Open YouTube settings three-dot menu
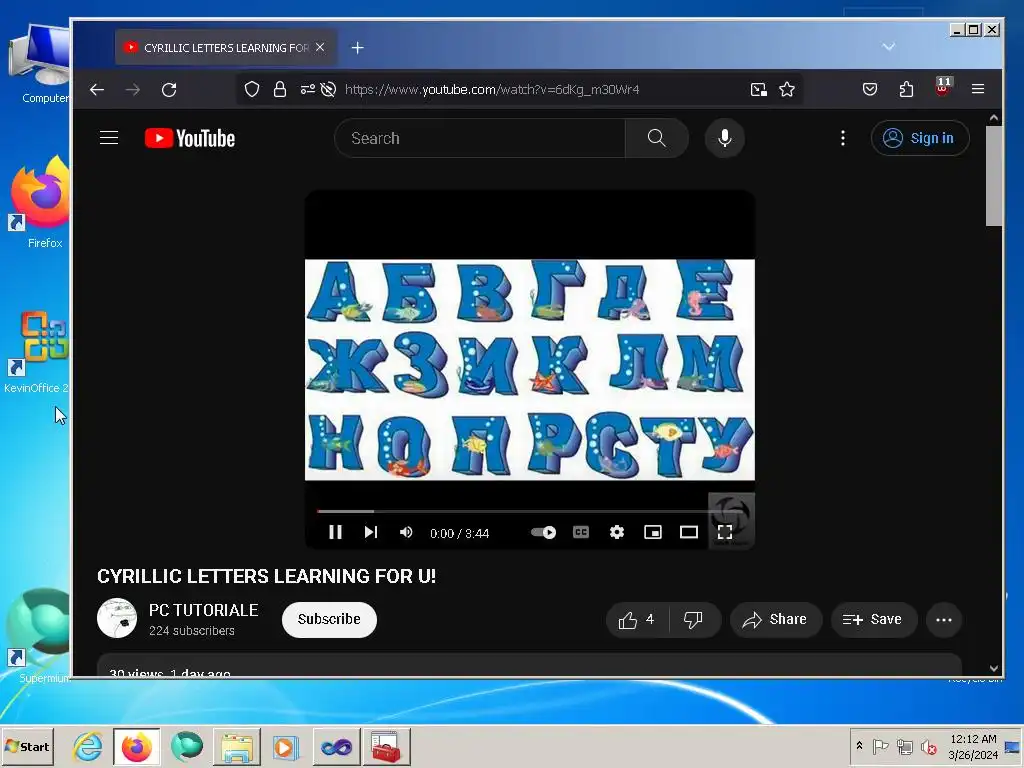The image size is (1024, 768). [843, 138]
